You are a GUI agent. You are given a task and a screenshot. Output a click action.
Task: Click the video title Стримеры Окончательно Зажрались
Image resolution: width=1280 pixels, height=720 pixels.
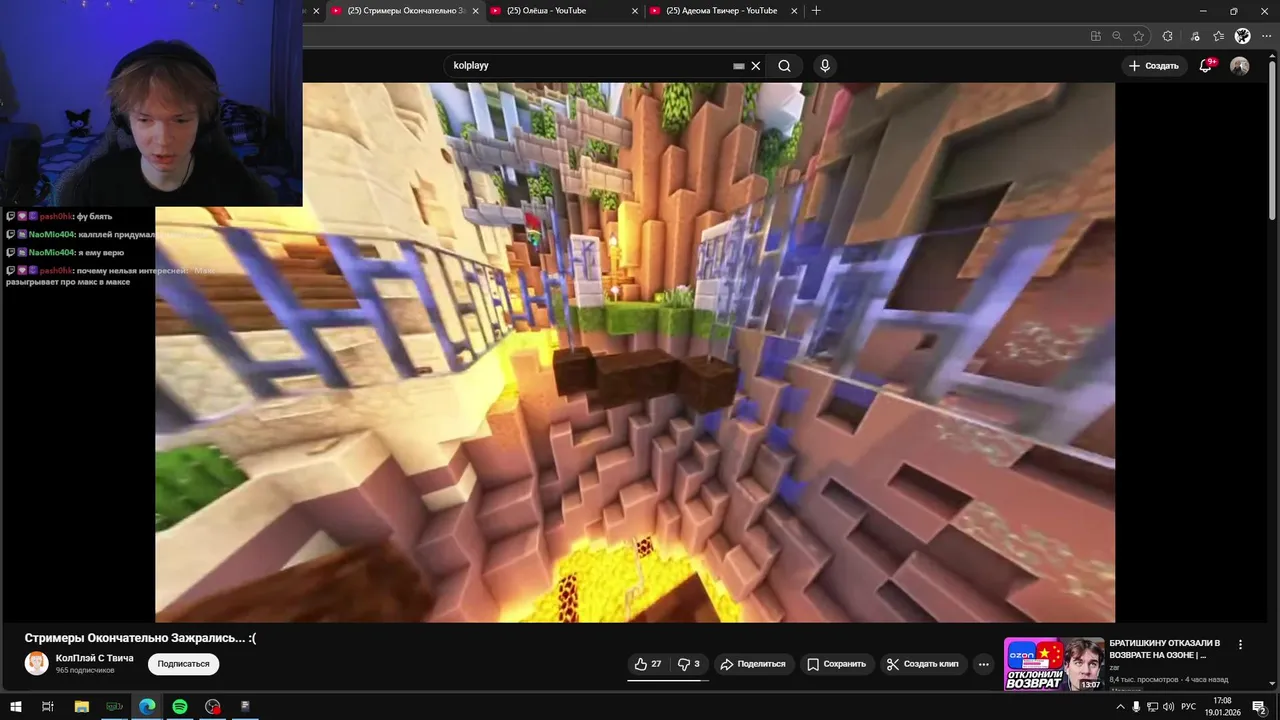(141, 638)
